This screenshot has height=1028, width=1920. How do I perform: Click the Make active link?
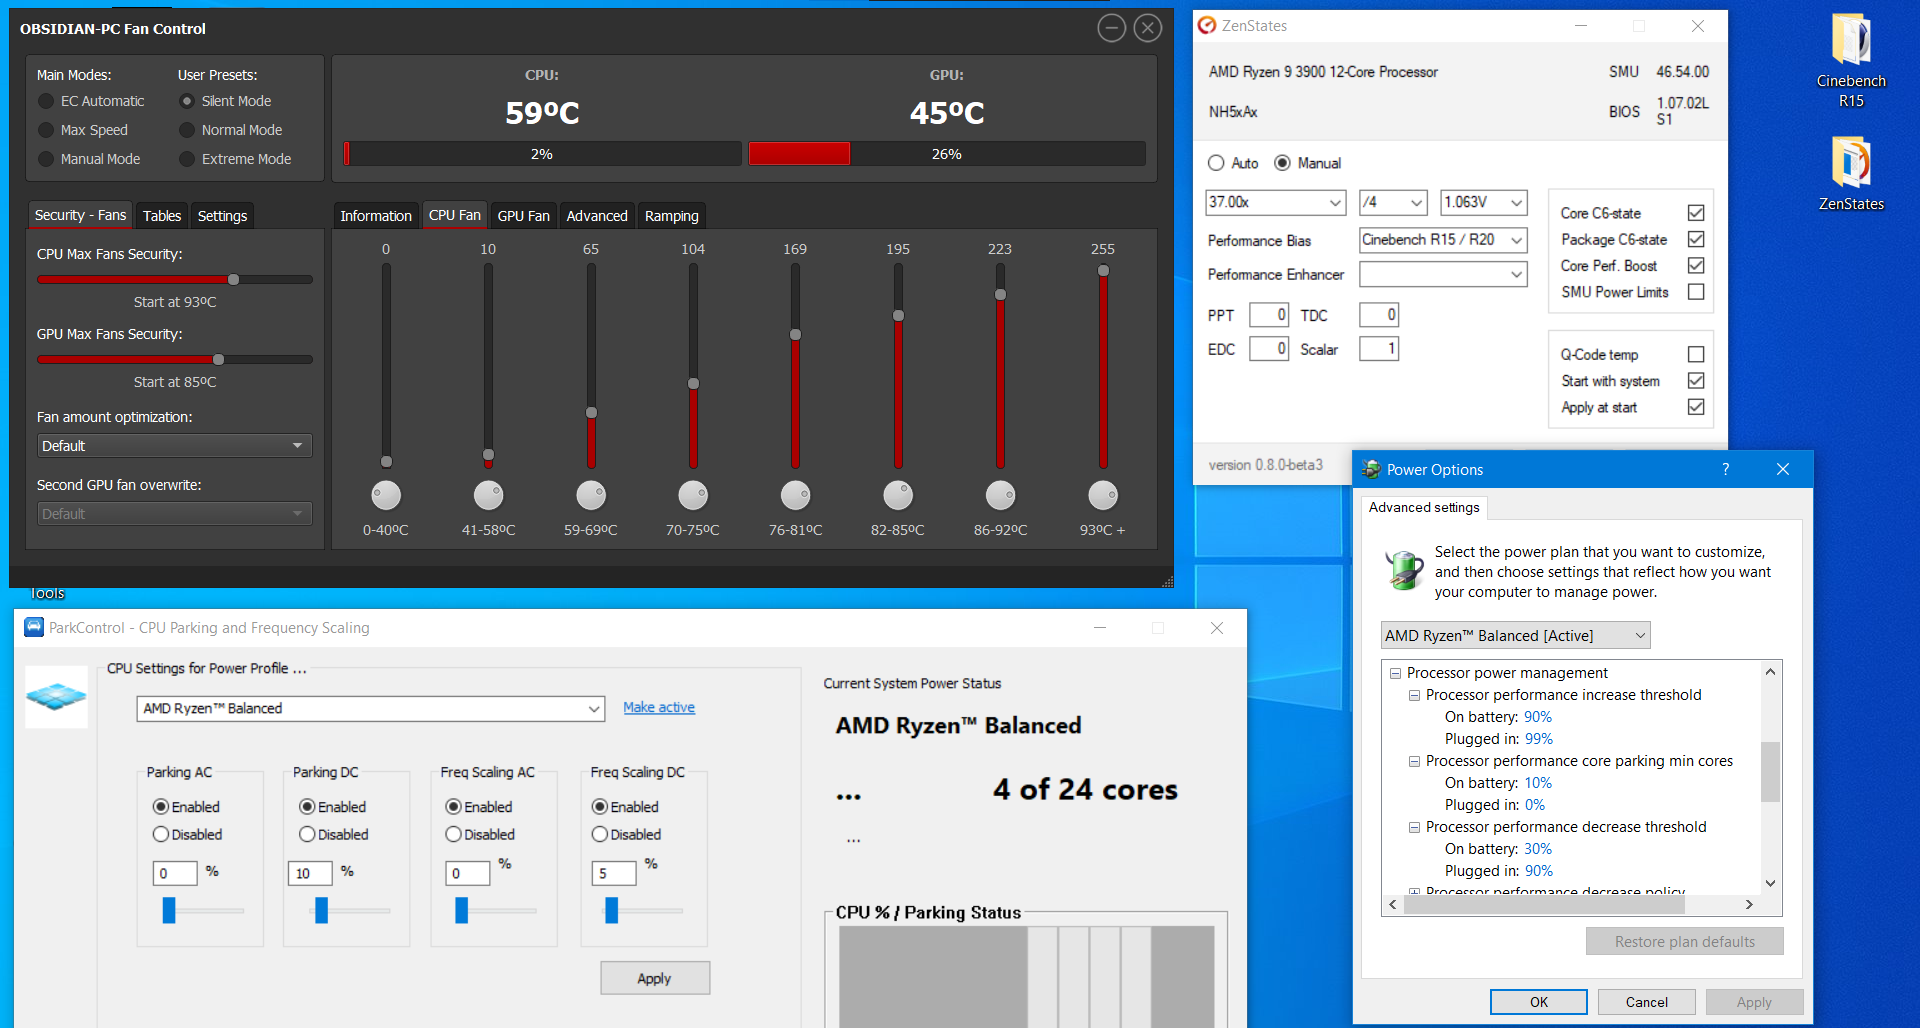(659, 707)
